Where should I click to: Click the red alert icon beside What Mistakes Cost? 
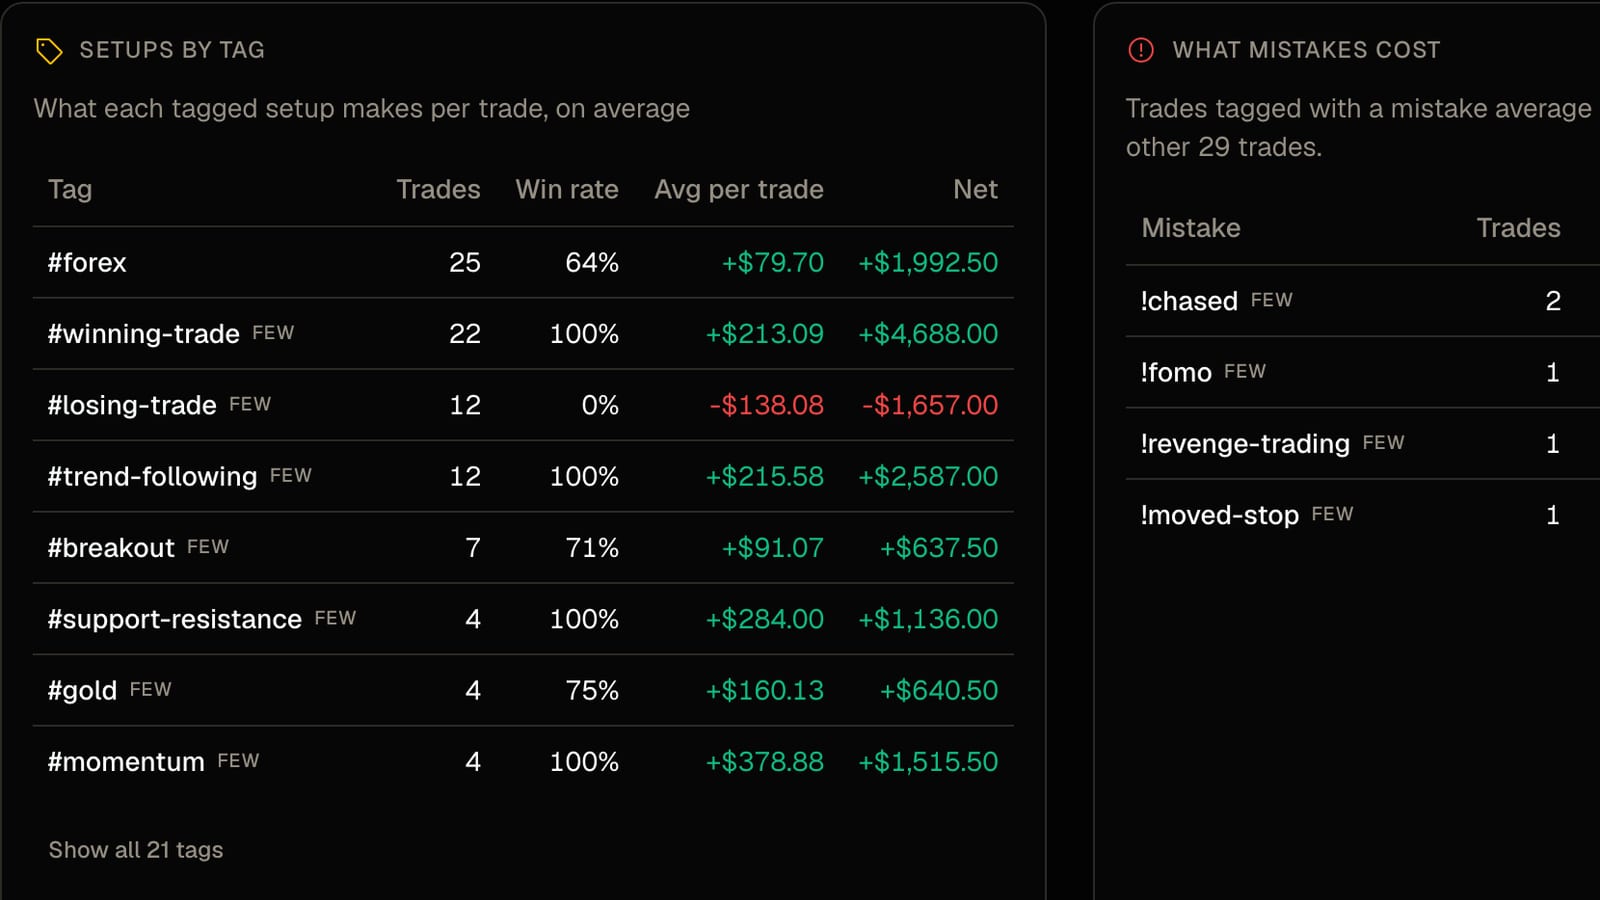[x=1141, y=50]
